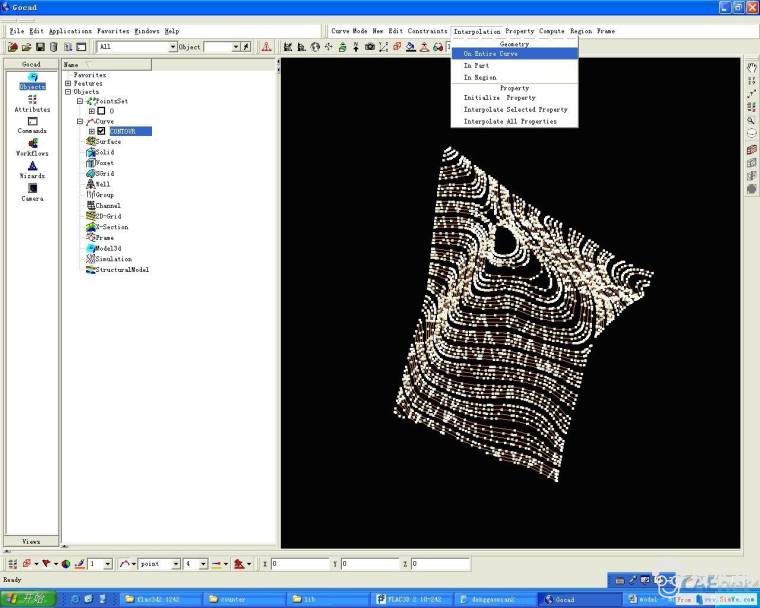Open the Attributes panel icon

click(32, 103)
